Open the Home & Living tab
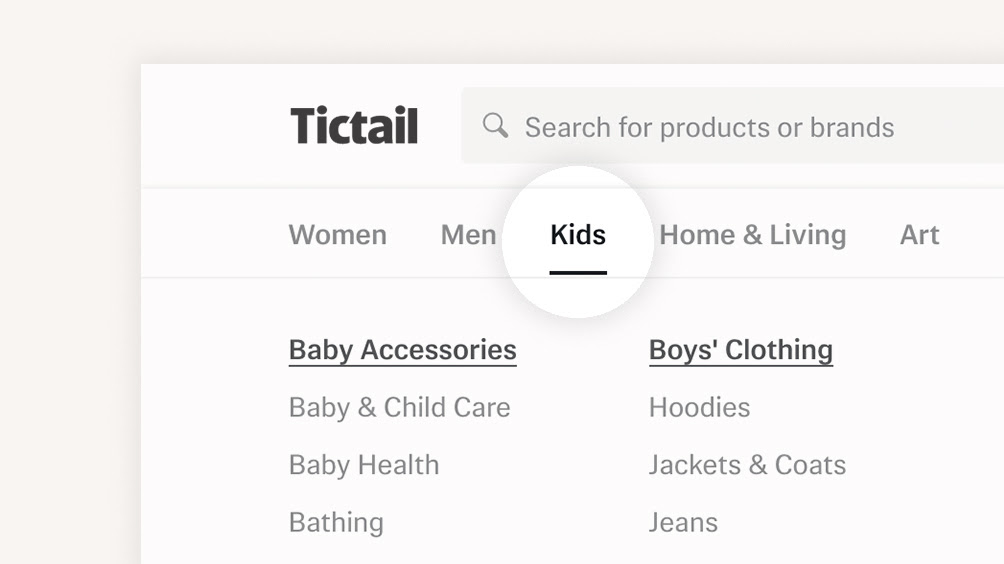 tap(752, 235)
